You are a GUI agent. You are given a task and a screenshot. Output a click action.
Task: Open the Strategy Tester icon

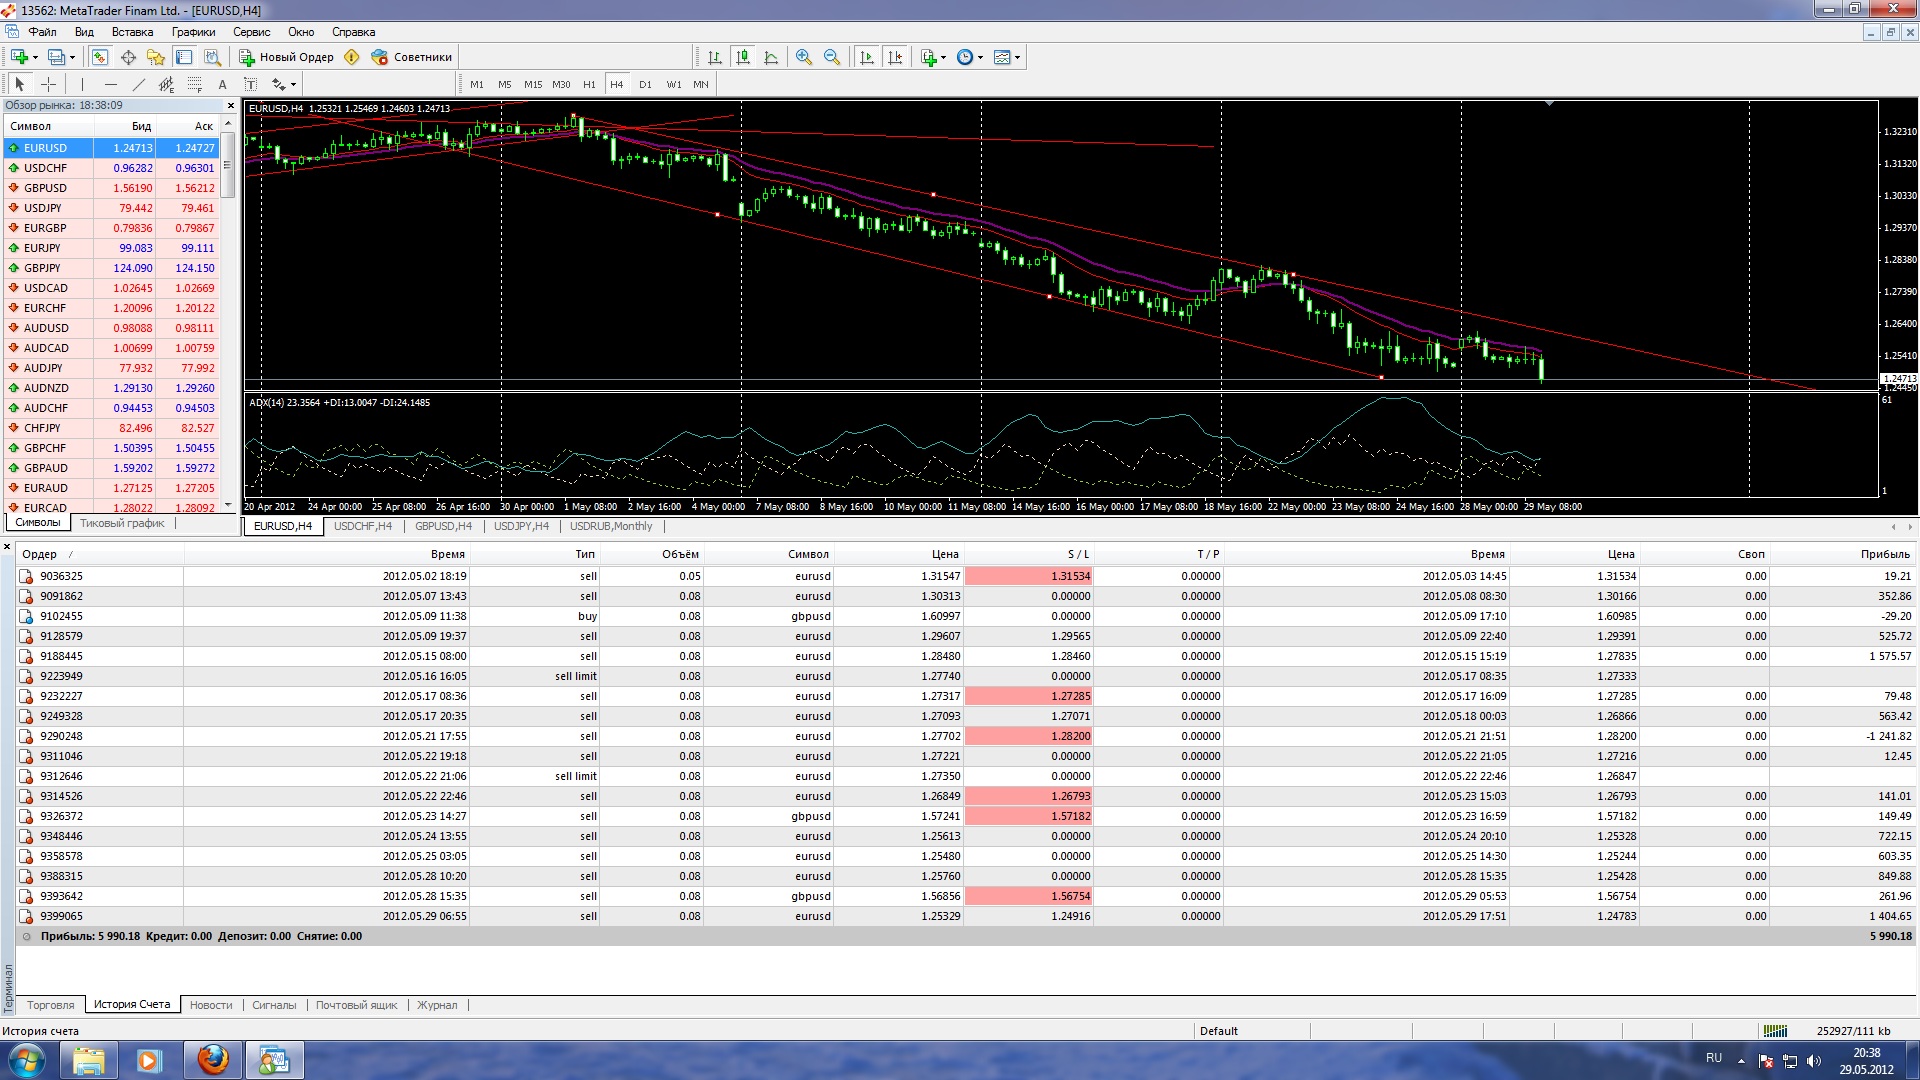tap(212, 57)
